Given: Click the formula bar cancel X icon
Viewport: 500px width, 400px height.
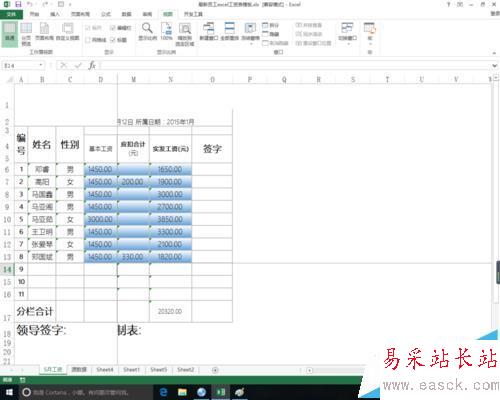Looking at the screenshot, I should tap(63, 65).
